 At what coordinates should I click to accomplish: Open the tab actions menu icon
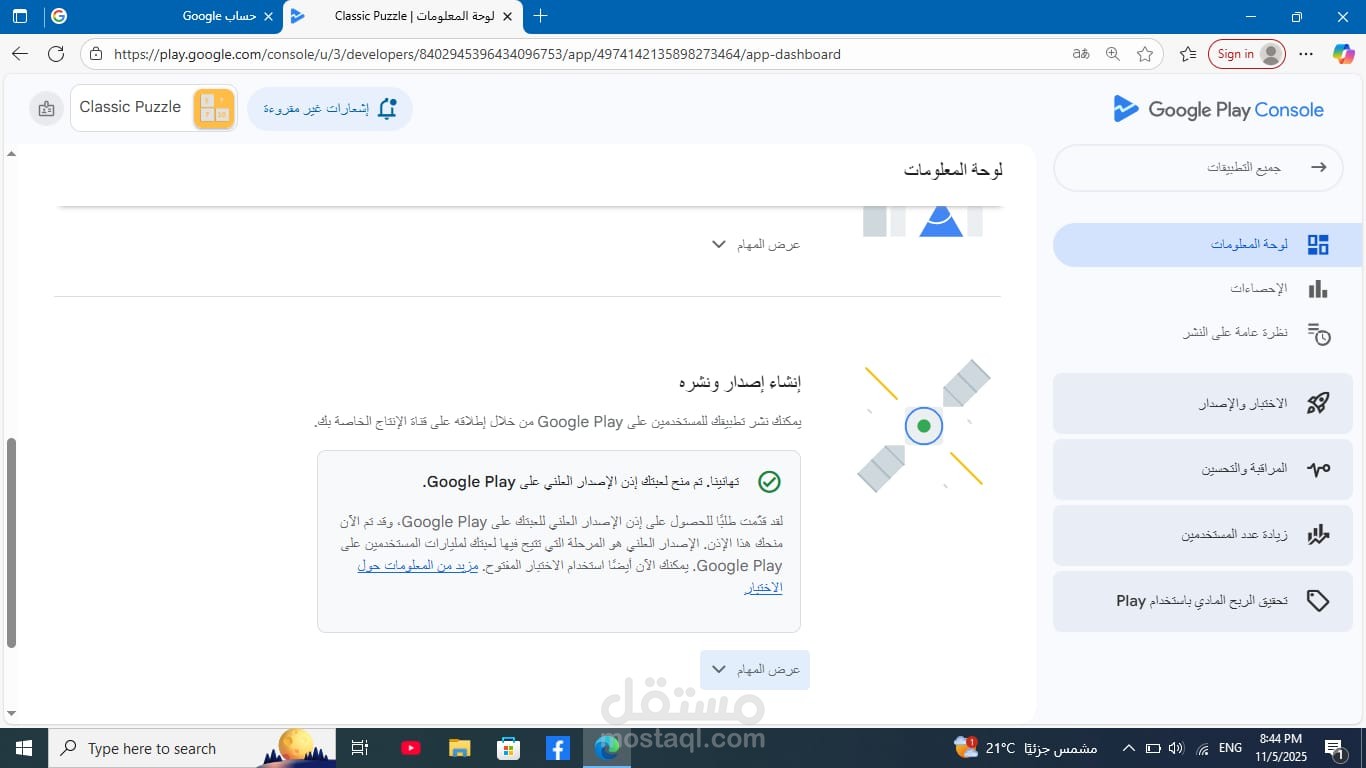pos(20,16)
